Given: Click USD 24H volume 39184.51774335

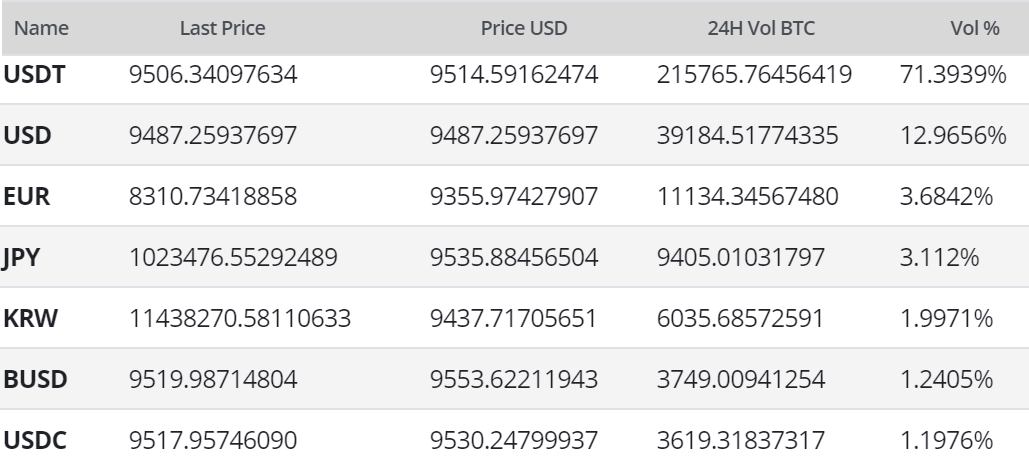Looking at the screenshot, I should point(747,135).
